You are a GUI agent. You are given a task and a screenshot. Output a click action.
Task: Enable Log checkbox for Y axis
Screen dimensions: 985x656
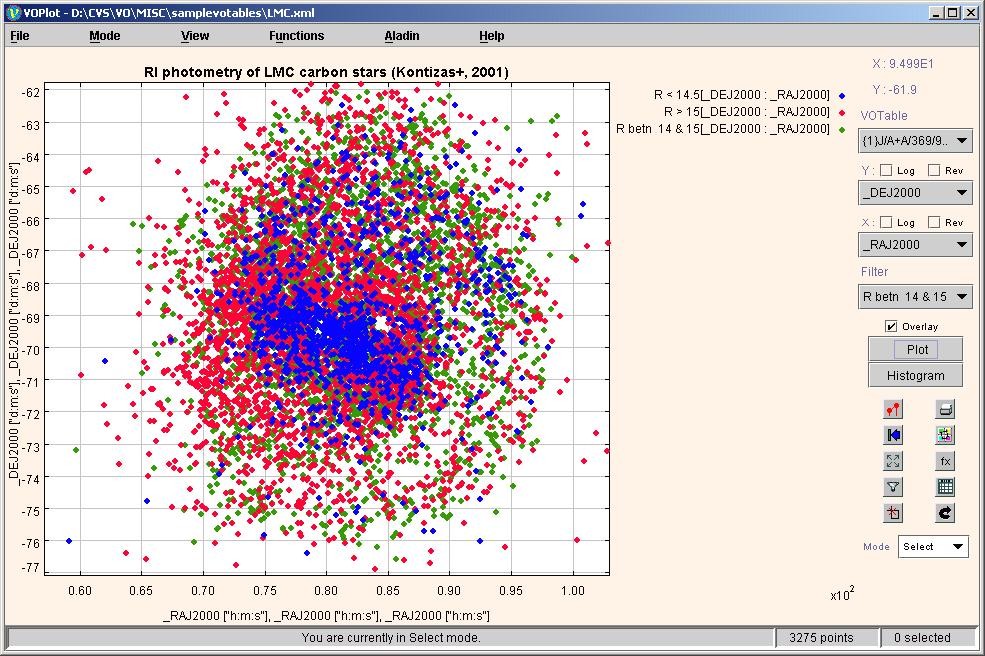pyautogui.click(x=886, y=170)
